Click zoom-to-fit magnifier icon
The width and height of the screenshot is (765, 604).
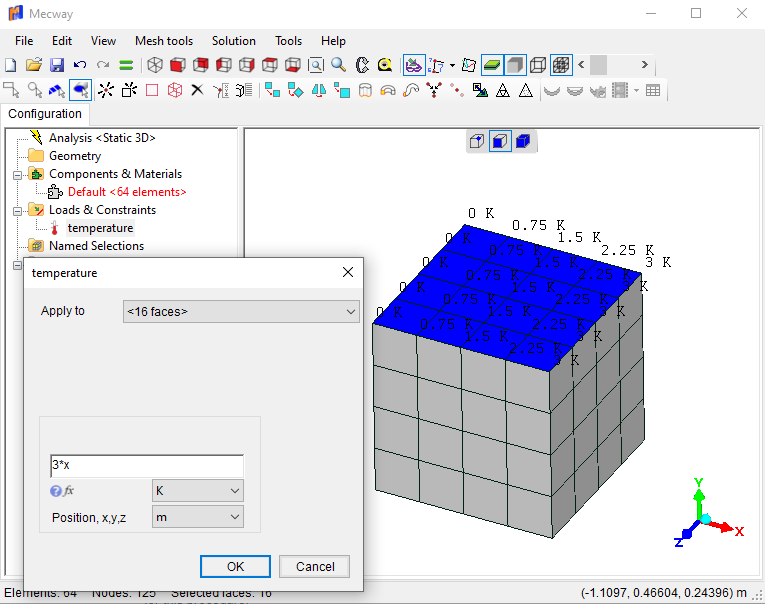[316, 65]
